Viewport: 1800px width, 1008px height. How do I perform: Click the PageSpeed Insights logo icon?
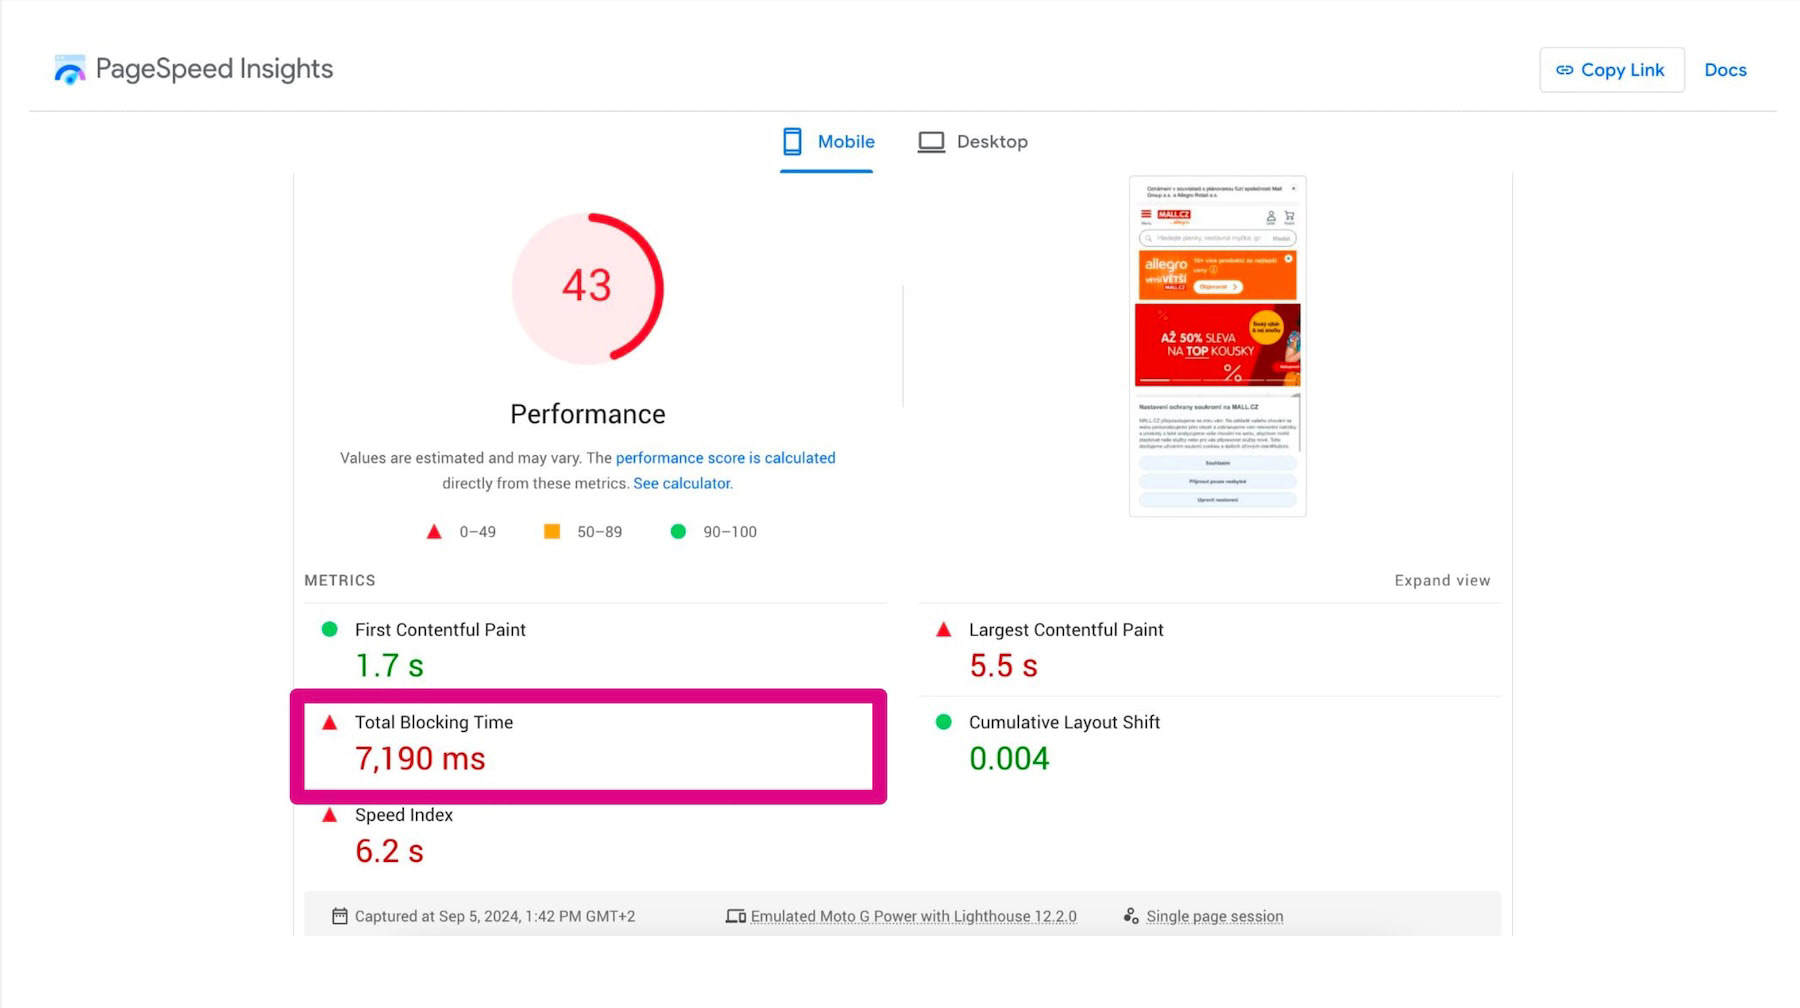click(x=69, y=70)
